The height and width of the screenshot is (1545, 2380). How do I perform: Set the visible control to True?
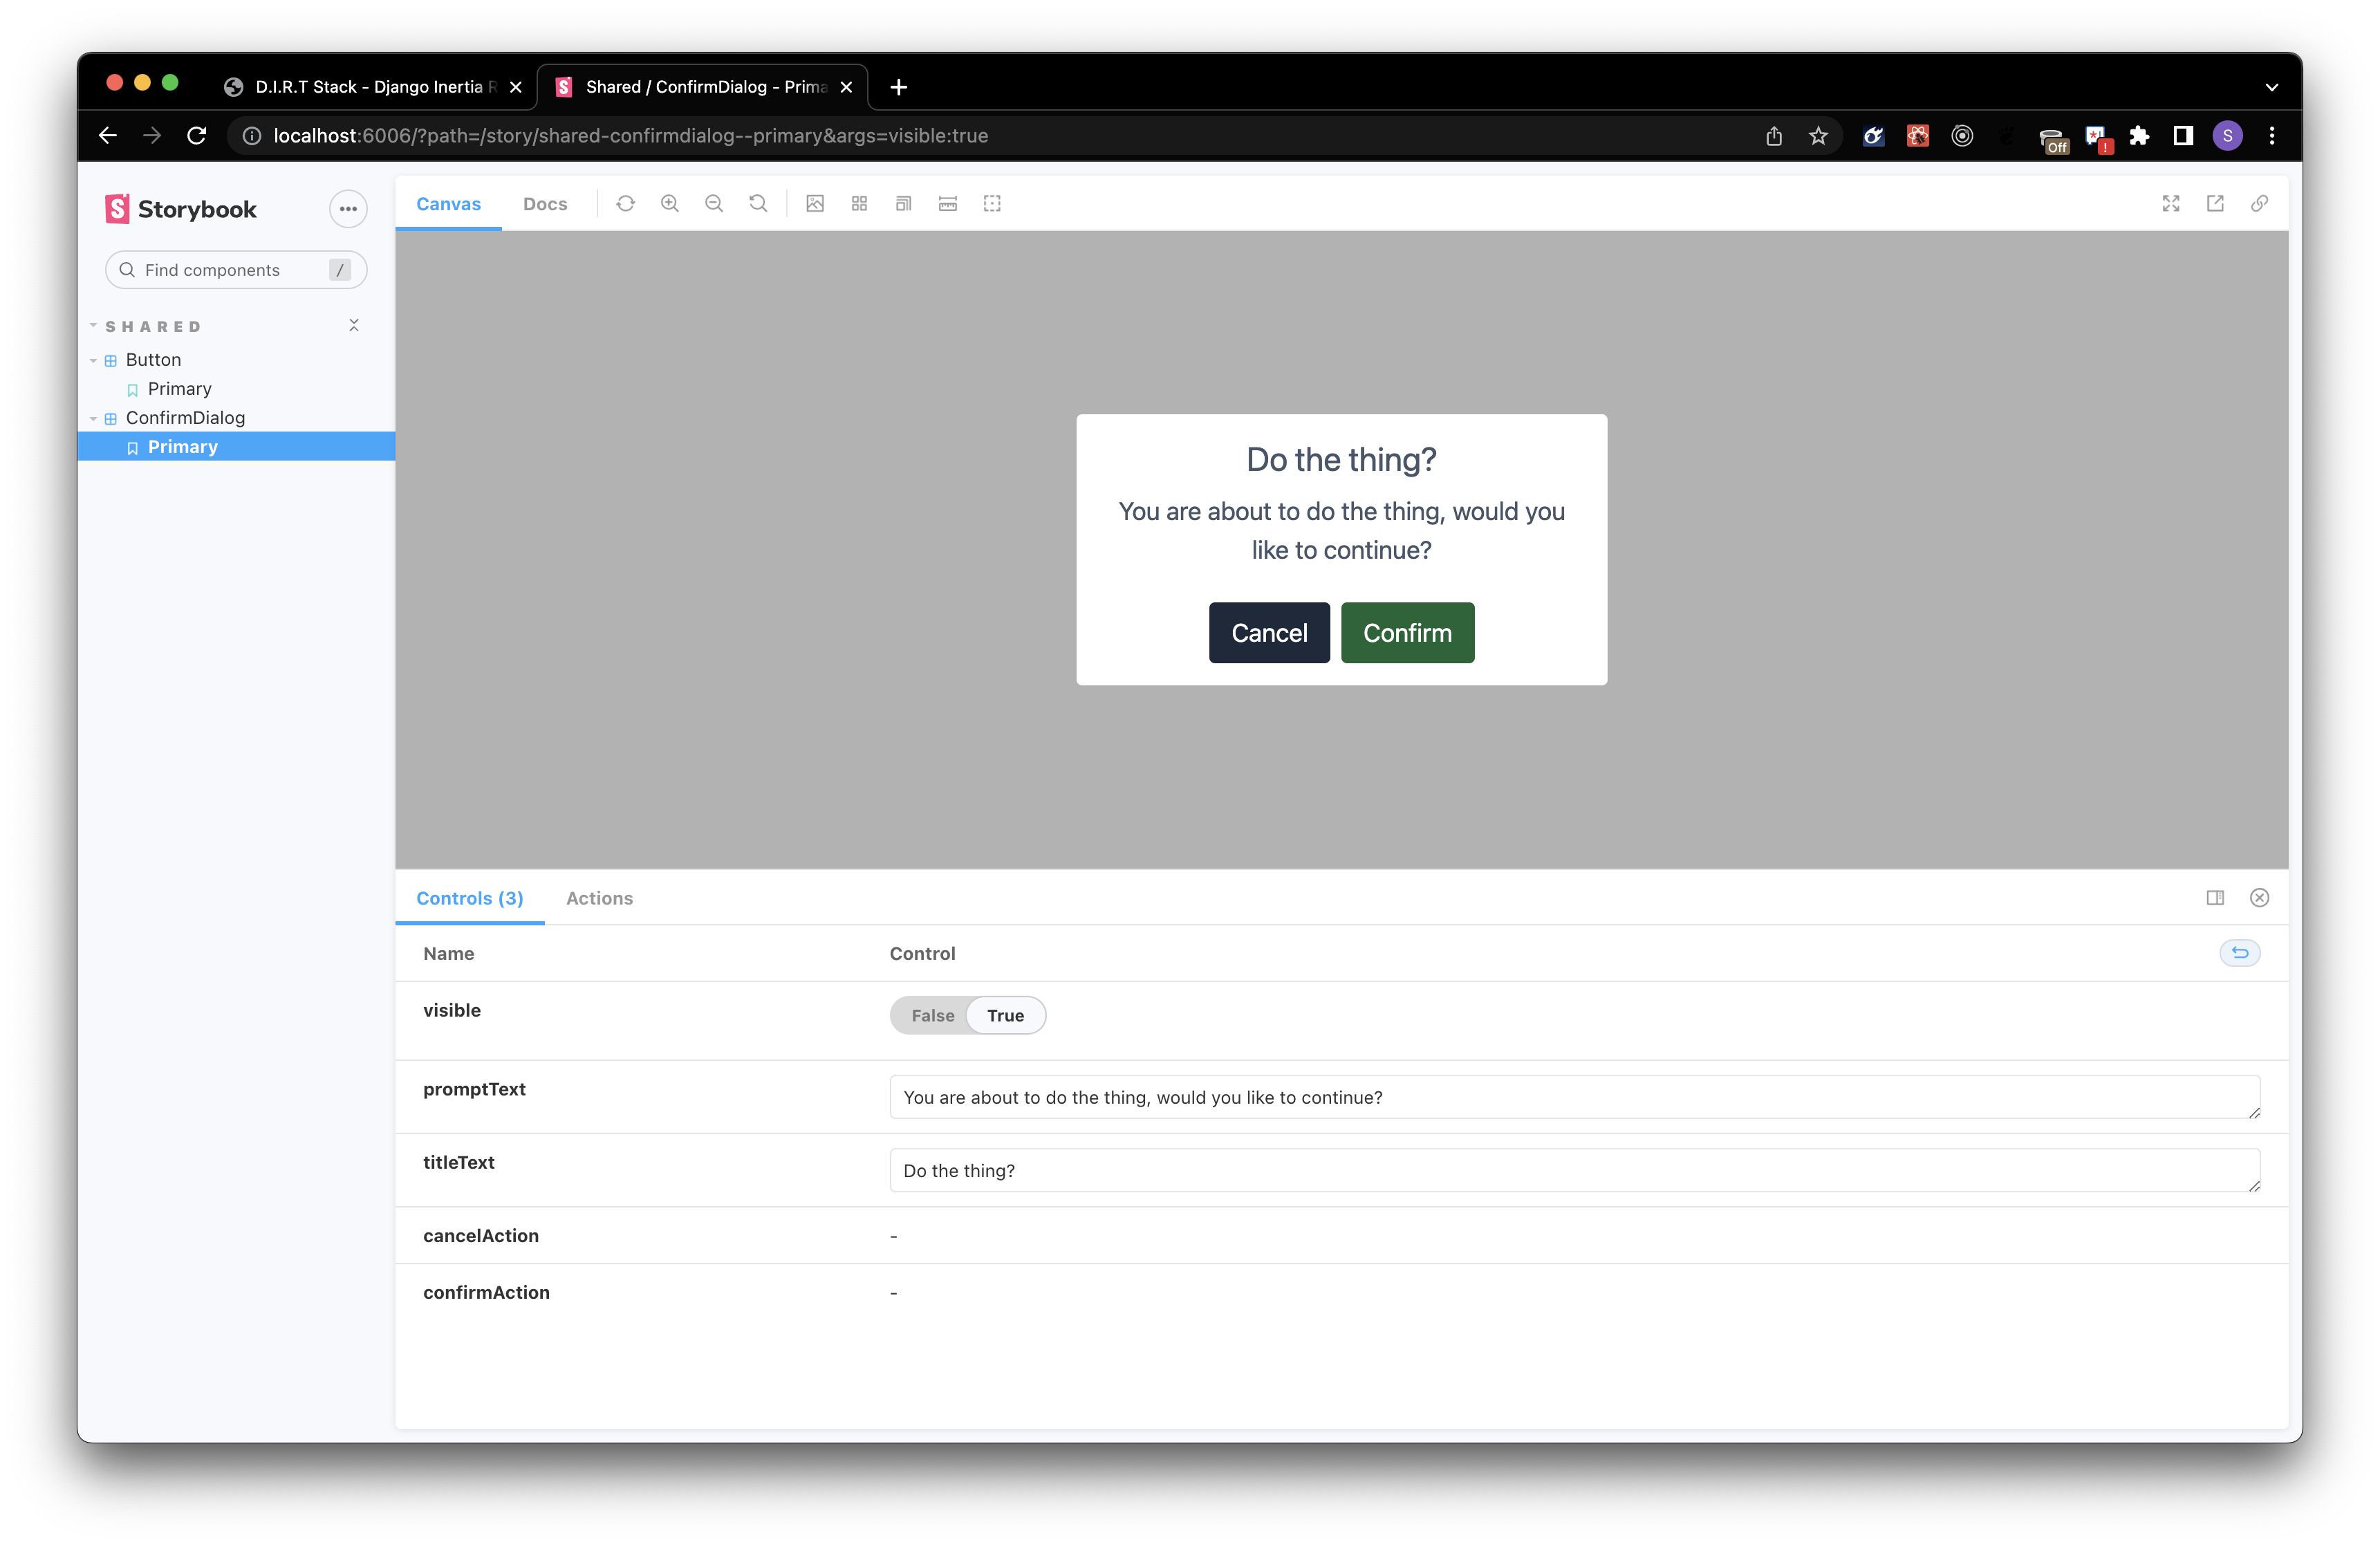click(1005, 1015)
